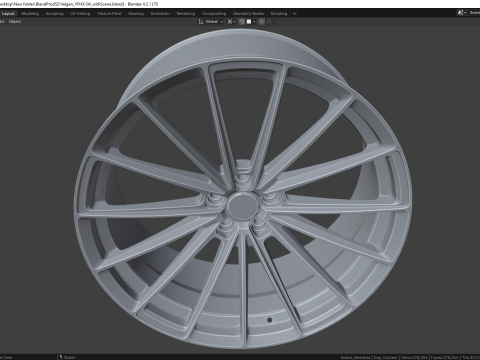Screen dimensions: 480x360
Task: Switch to the Layout workspace tab
Action: (8, 14)
